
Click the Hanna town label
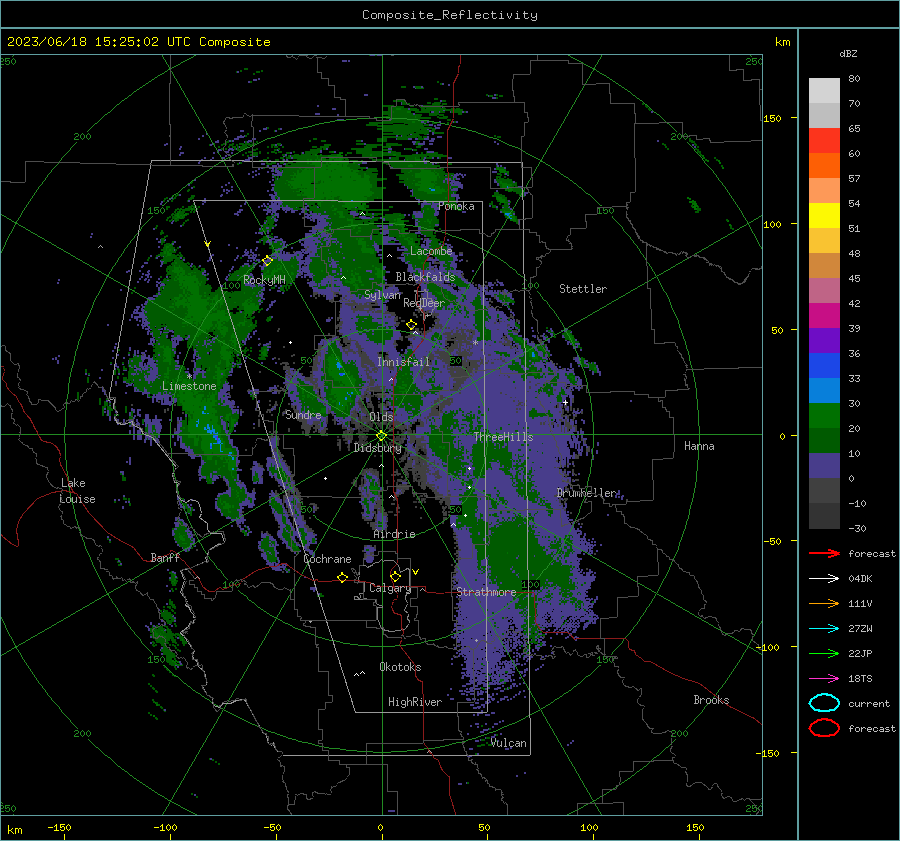(x=699, y=446)
